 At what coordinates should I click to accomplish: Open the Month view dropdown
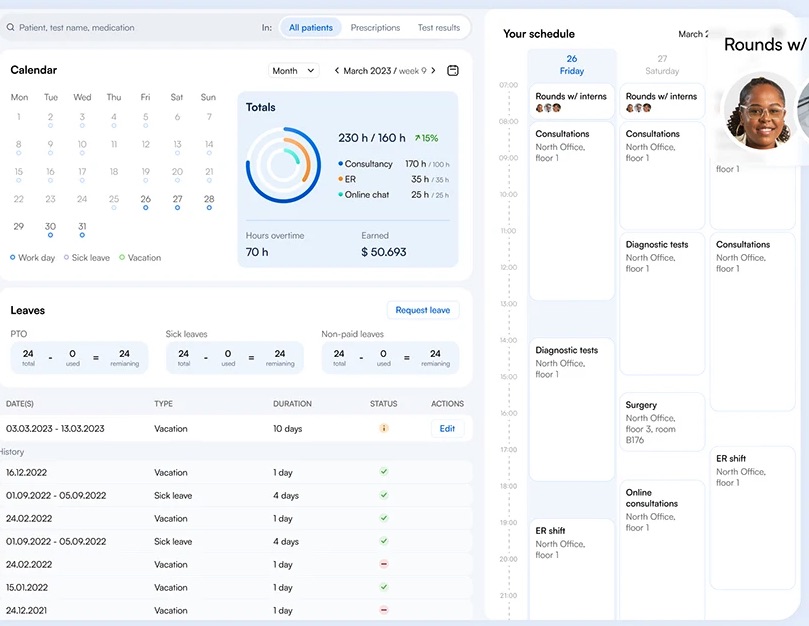tap(290, 70)
